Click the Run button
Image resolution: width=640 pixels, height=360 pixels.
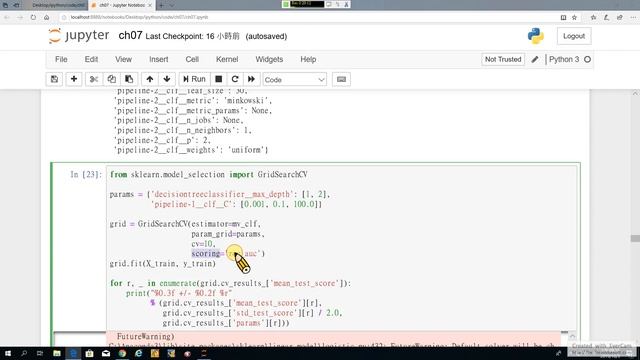click(194, 79)
